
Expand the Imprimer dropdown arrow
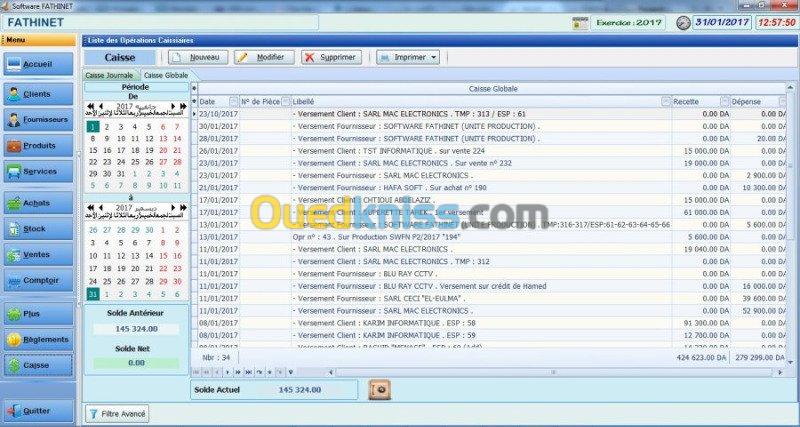[434, 58]
